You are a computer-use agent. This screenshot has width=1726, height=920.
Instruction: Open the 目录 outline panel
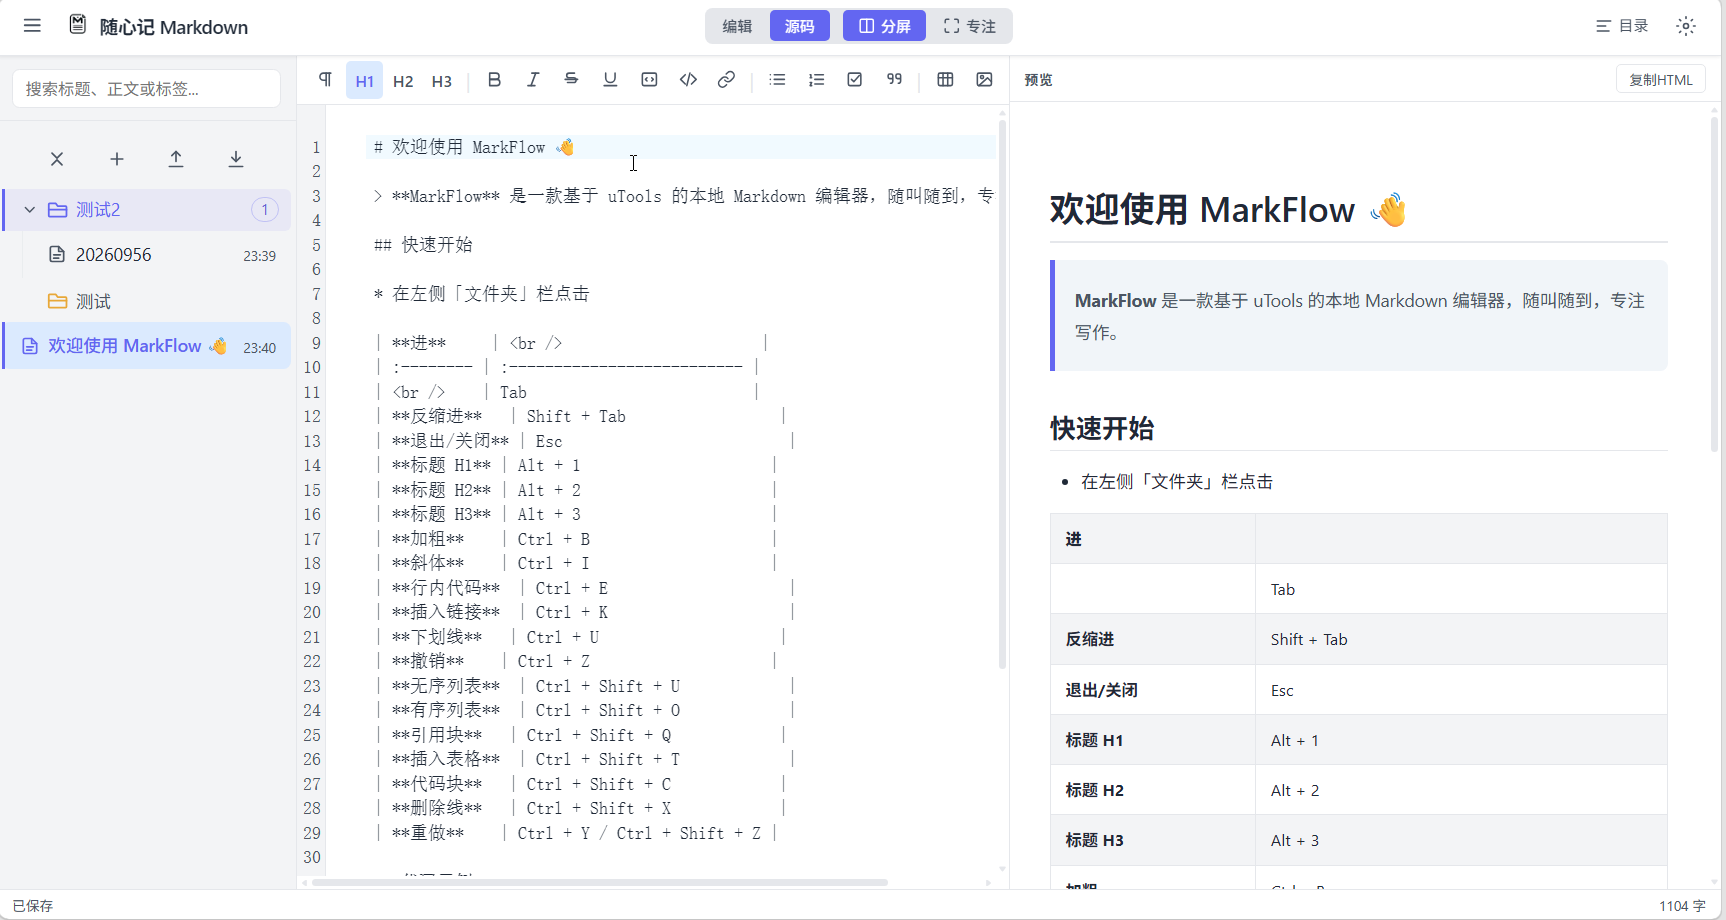(x=1622, y=26)
